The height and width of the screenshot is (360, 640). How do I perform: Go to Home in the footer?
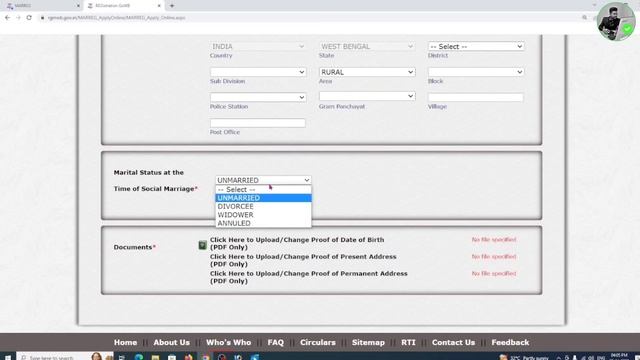coord(125,342)
